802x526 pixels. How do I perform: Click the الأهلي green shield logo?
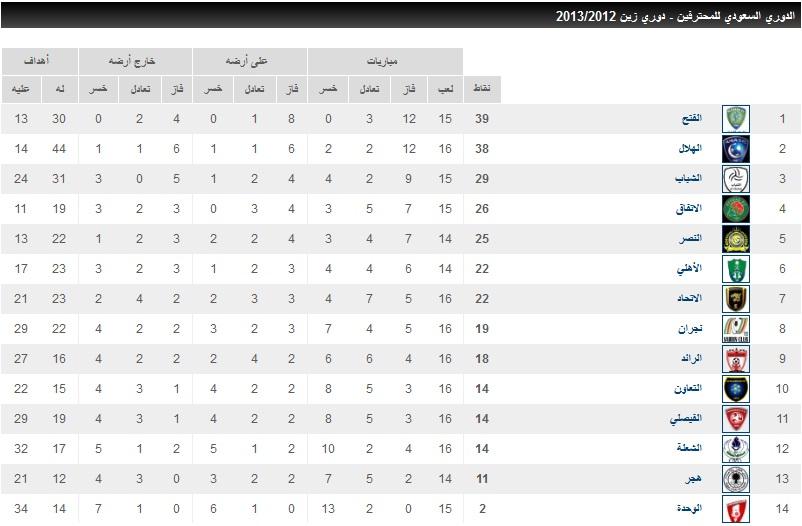(736, 269)
